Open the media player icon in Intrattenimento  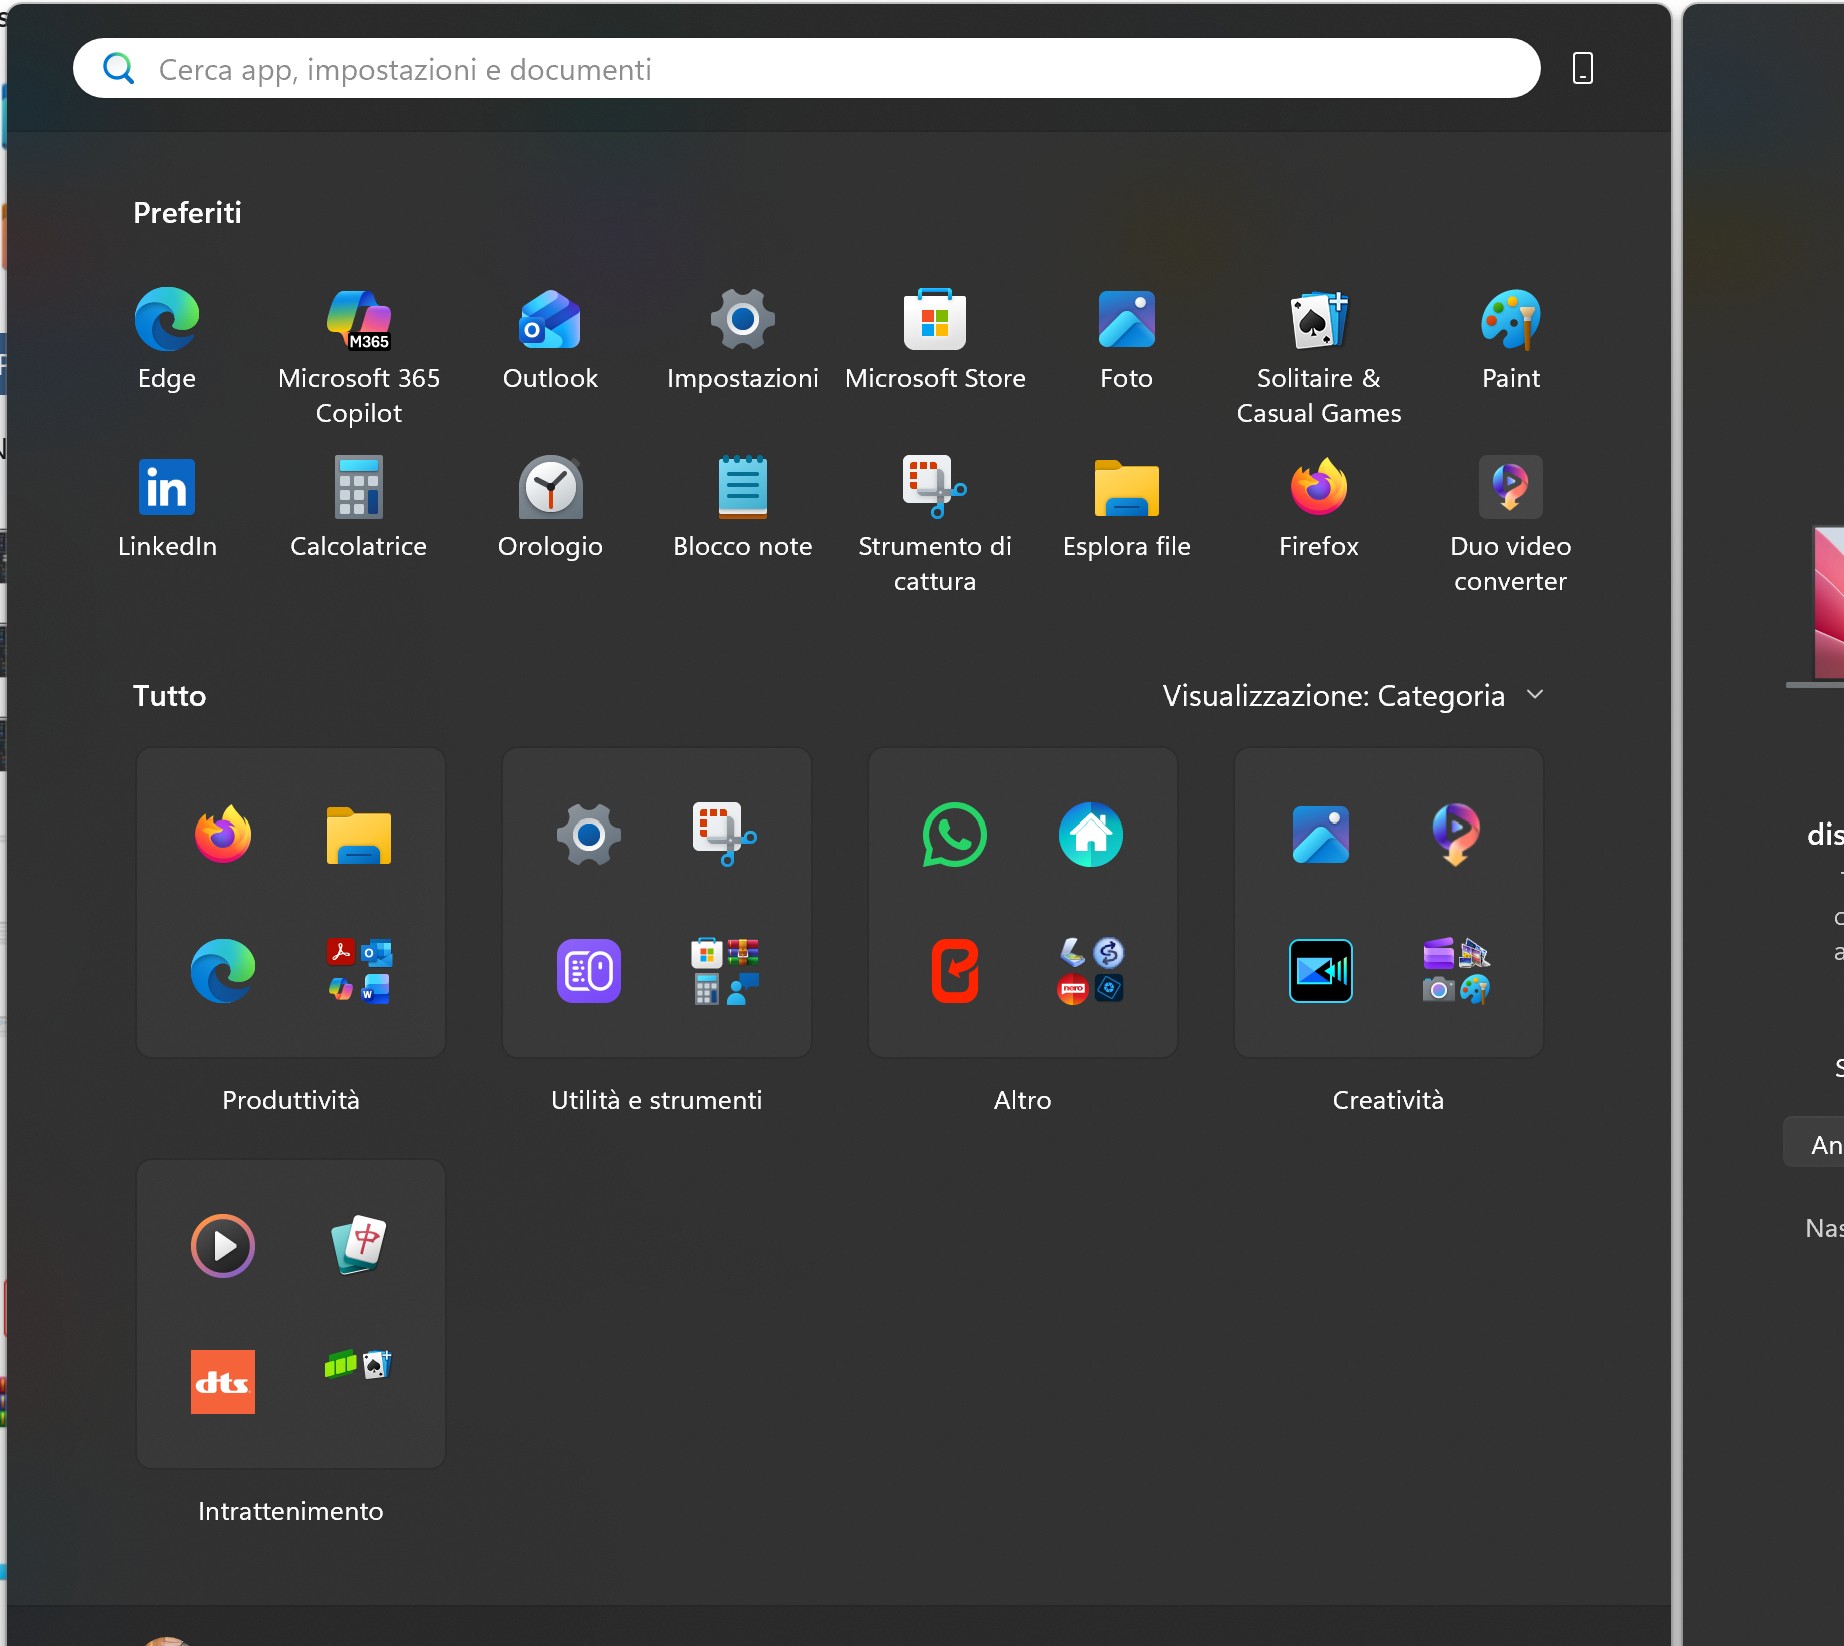click(x=223, y=1246)
